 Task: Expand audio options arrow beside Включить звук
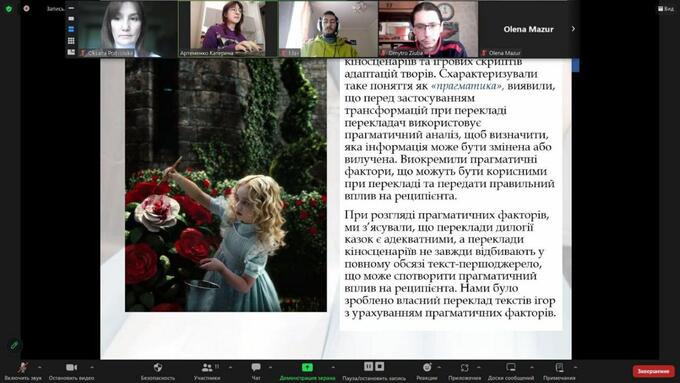40,367
